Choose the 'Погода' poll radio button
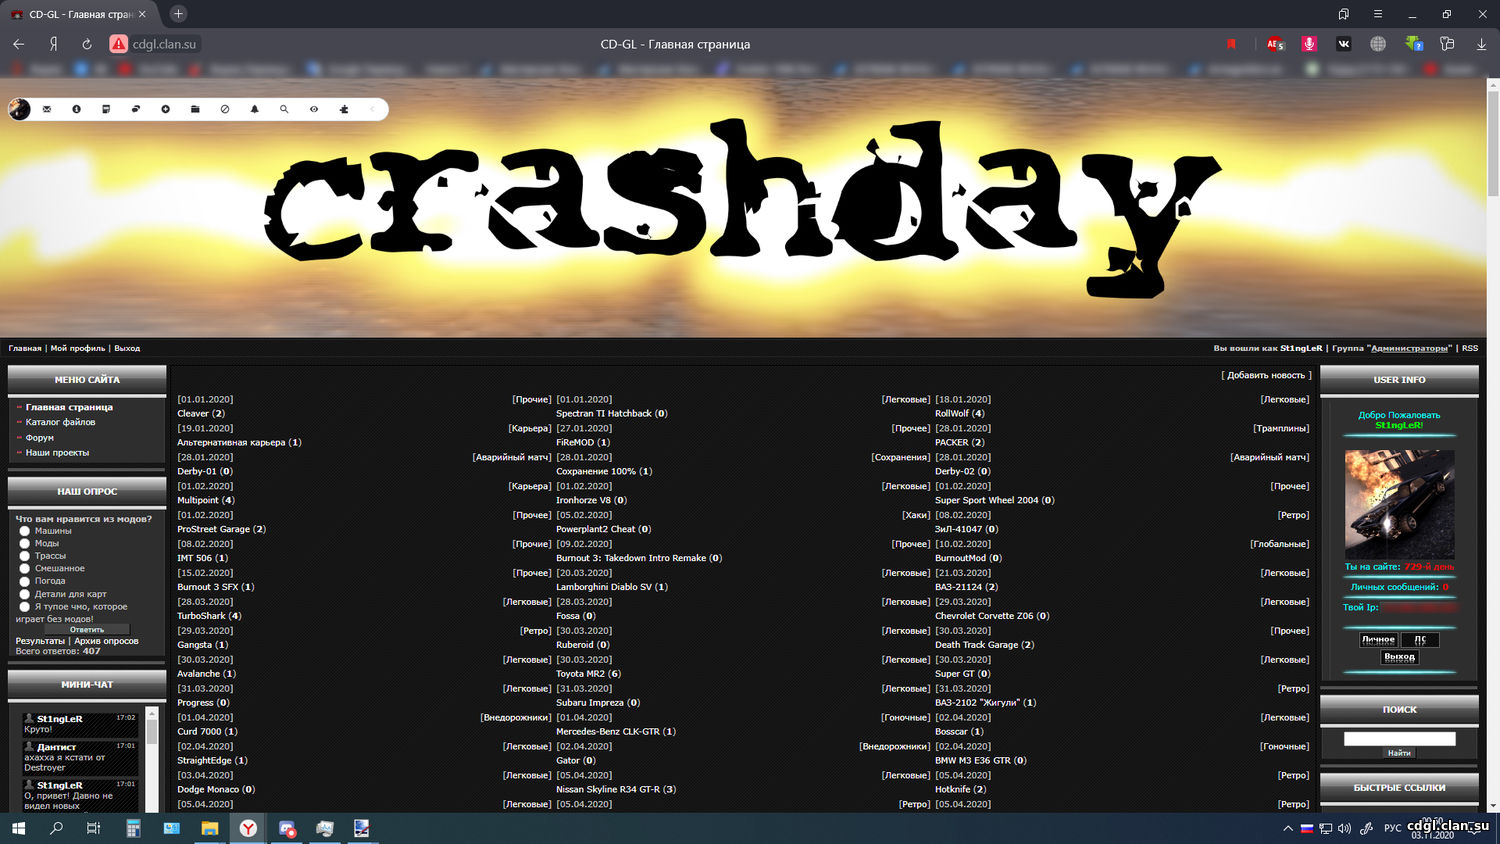 click(25, 581)
